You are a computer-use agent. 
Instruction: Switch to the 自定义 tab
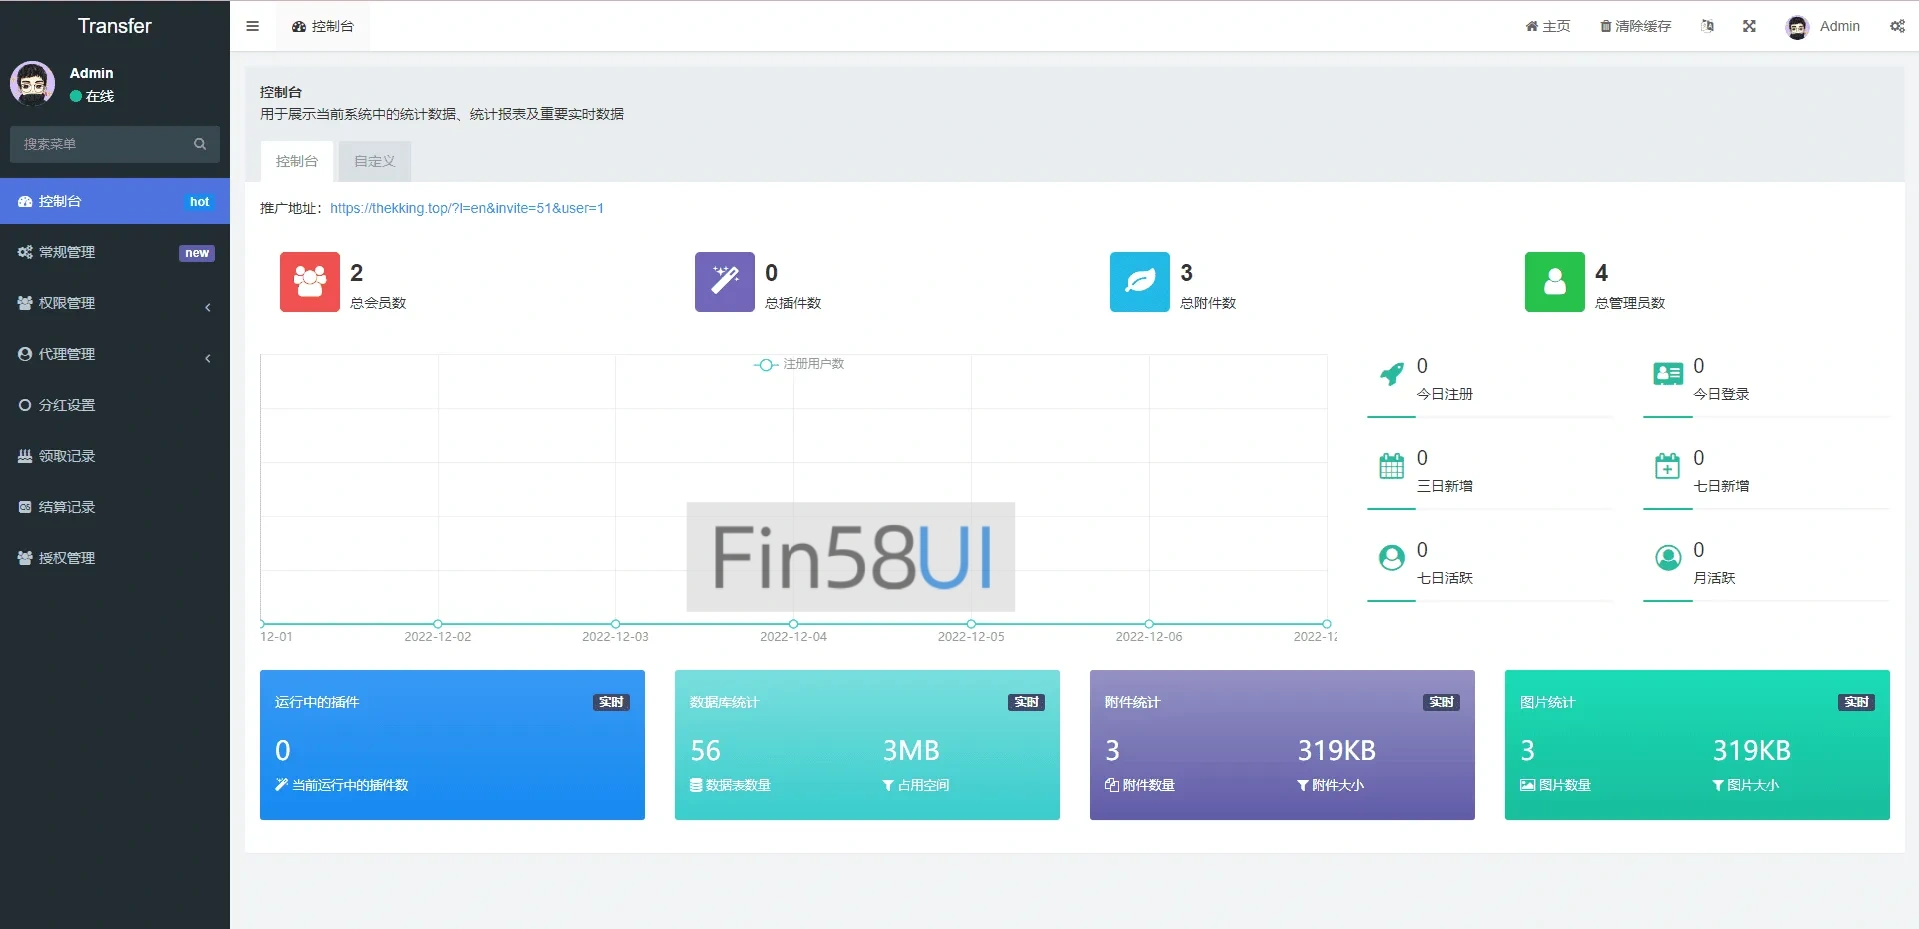tap(374, 161)
